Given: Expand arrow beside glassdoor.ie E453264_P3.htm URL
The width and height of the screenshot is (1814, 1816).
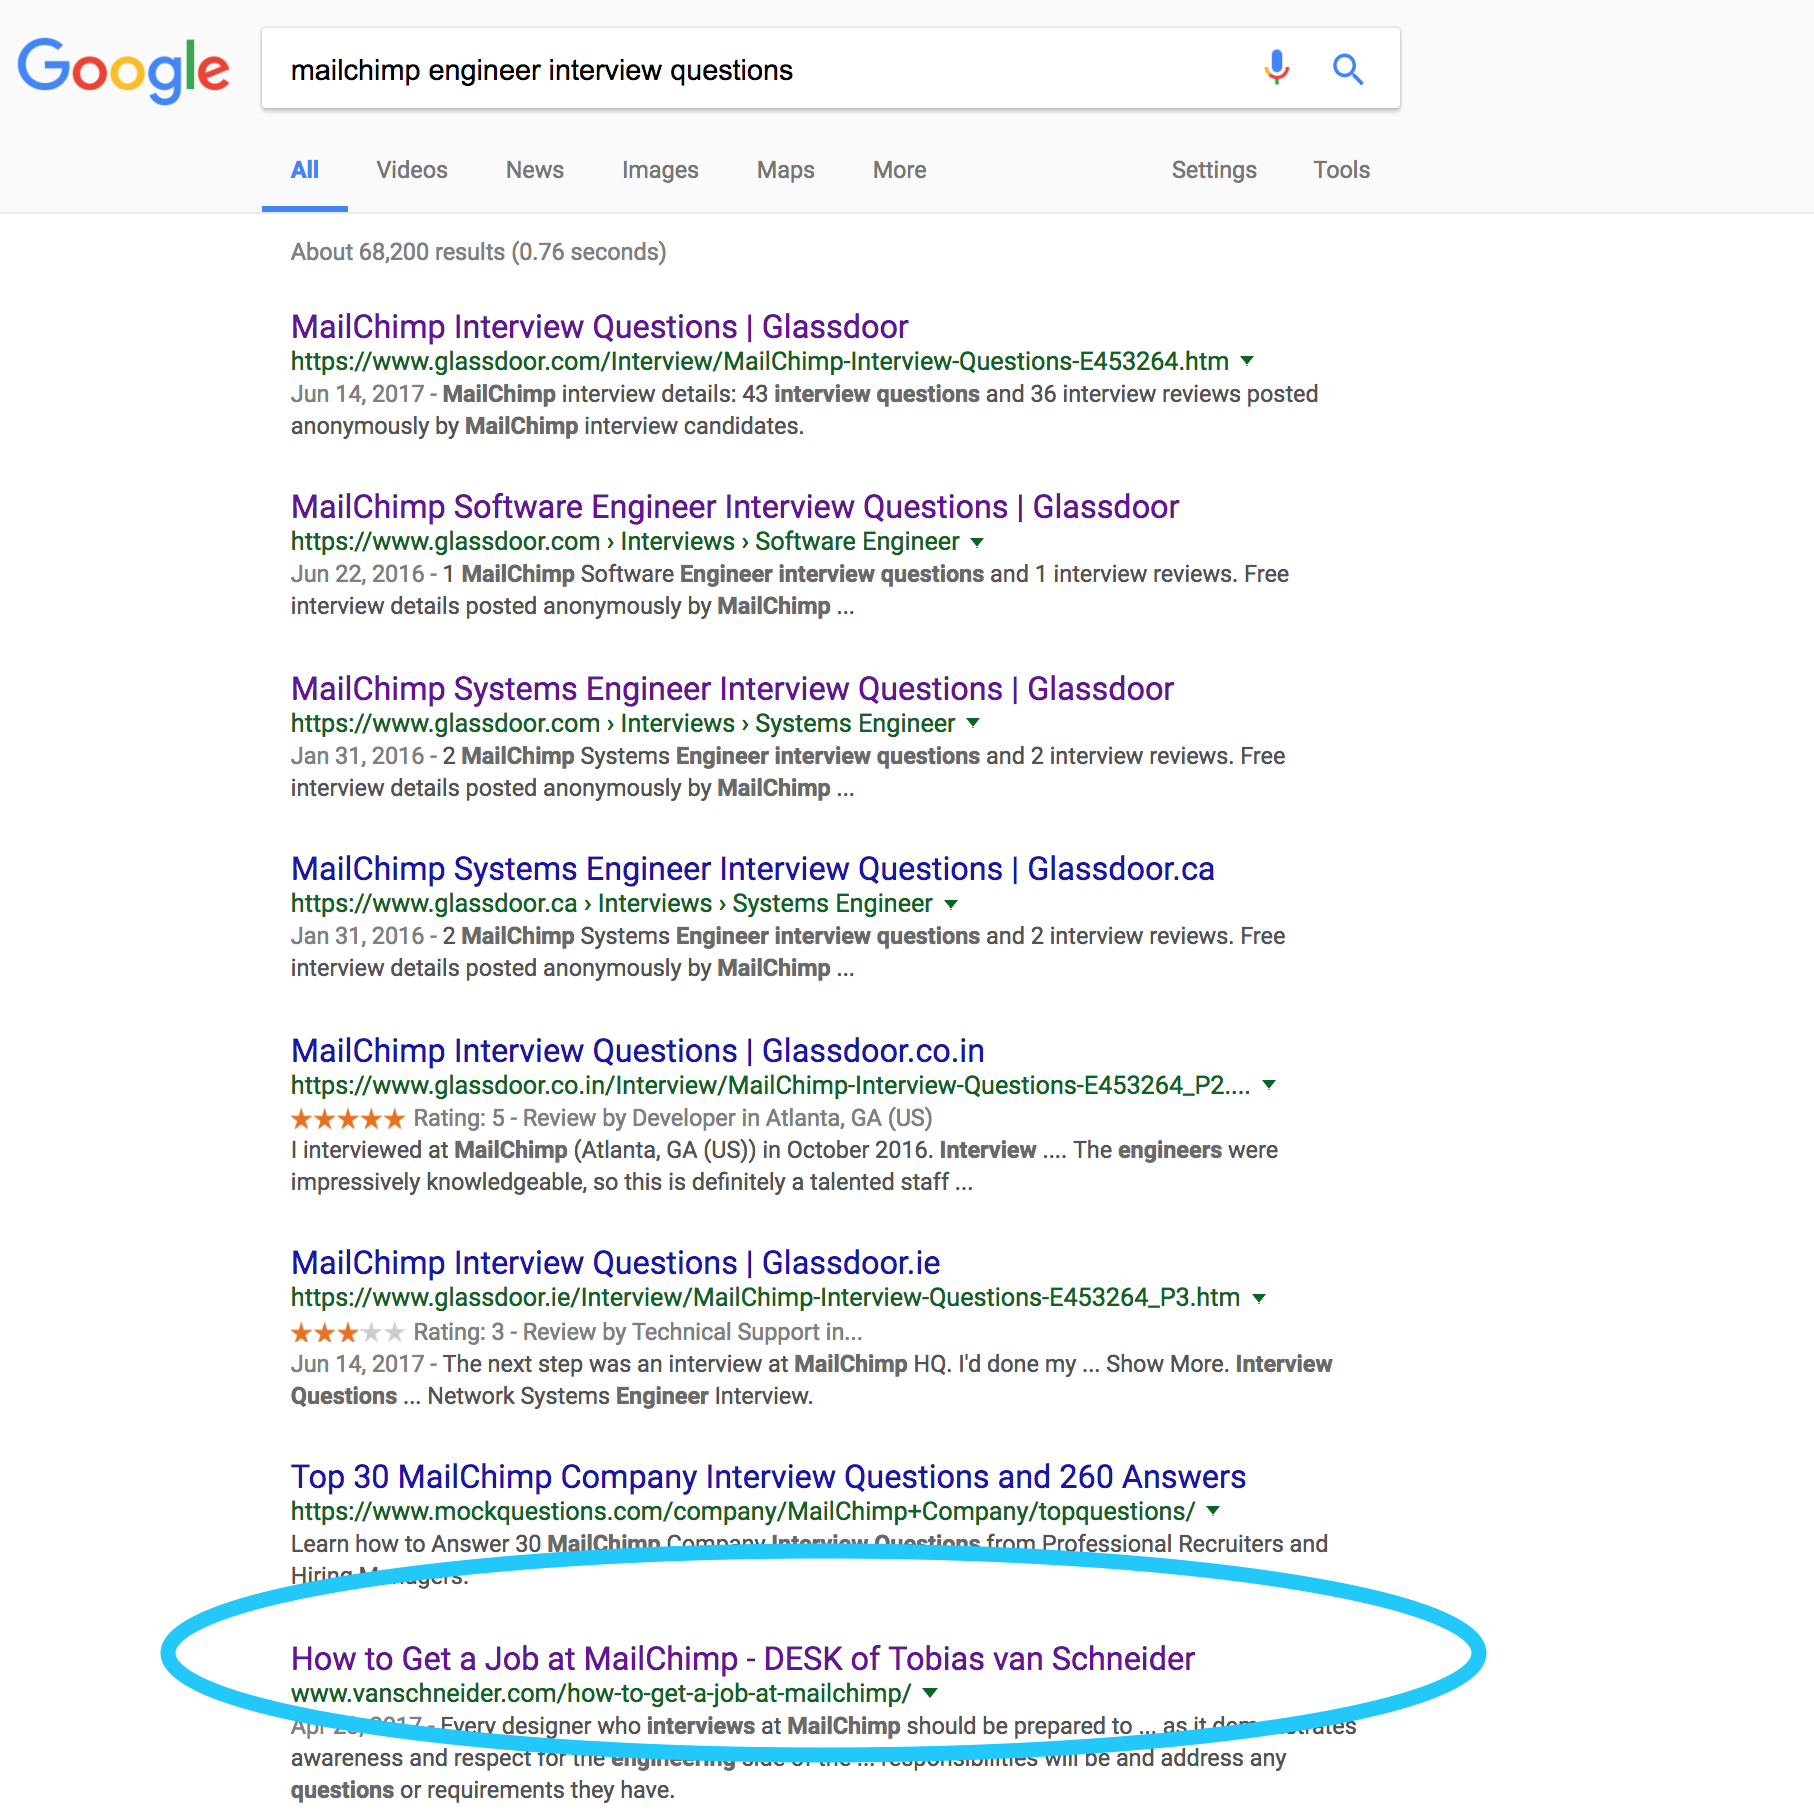Looking at the screenshot, I should (x=1259, y=1298).
